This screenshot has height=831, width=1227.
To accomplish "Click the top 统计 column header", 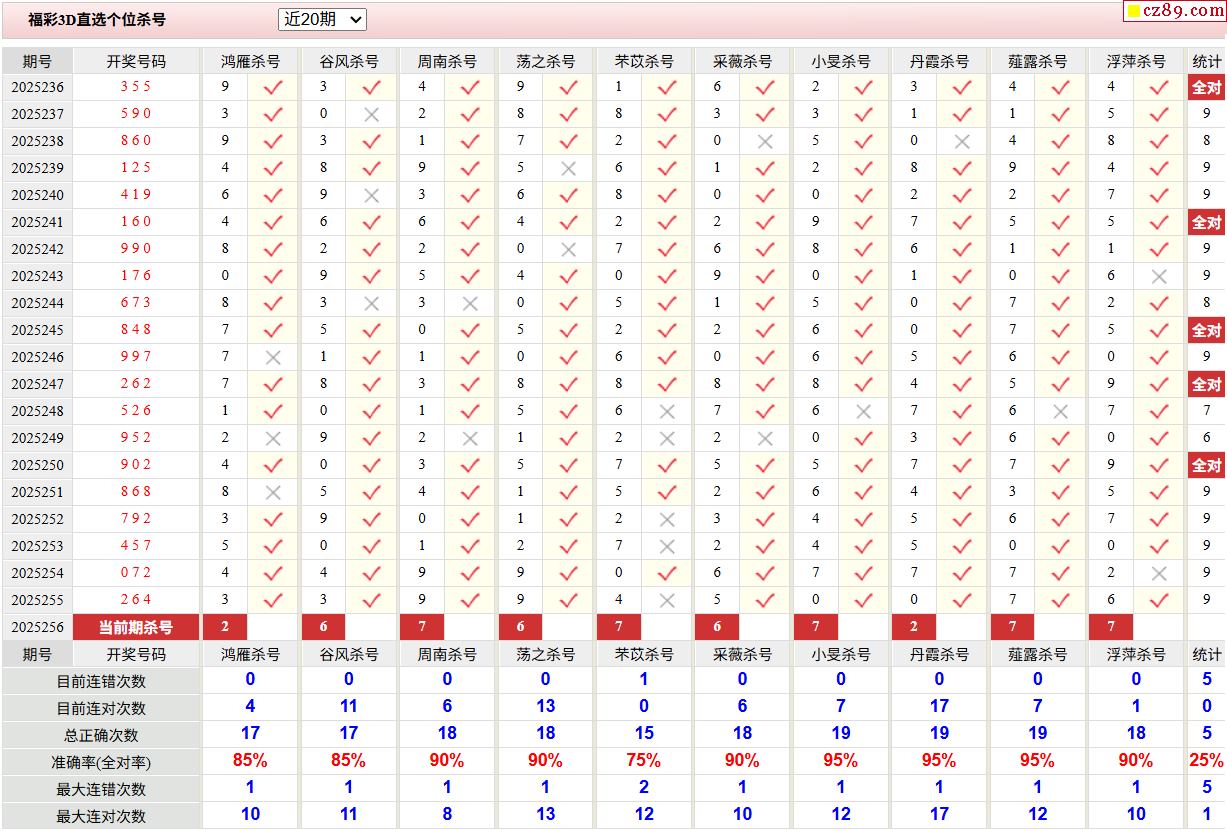I will pos(1207,61).
